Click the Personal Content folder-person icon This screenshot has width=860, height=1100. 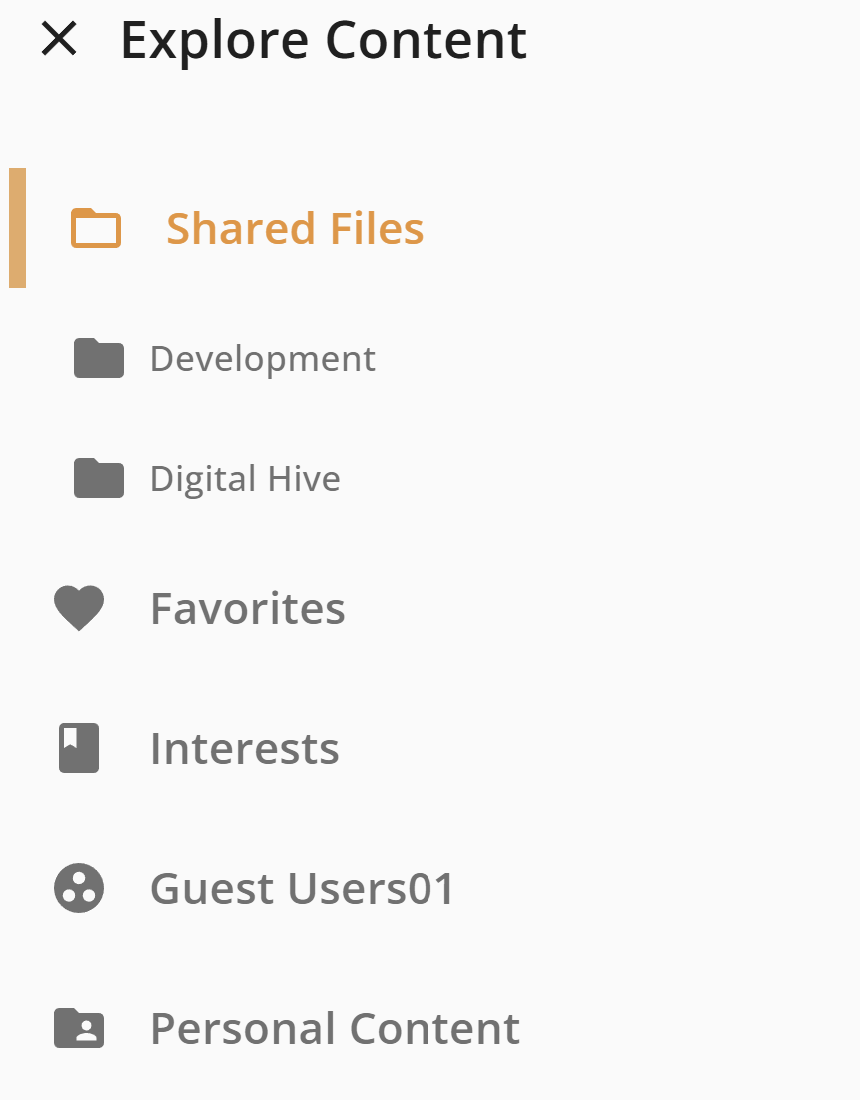pyautogui.click(x=79, y=1028)
